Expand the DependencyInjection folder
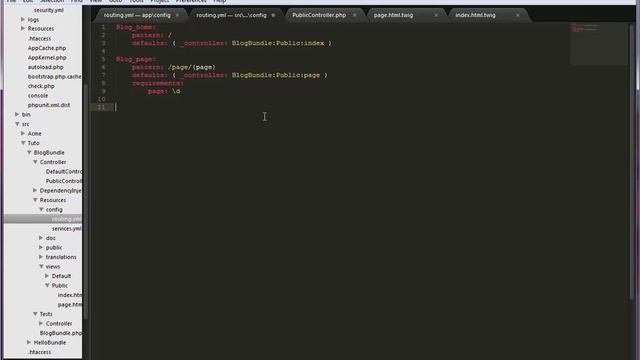 point(35,190)
